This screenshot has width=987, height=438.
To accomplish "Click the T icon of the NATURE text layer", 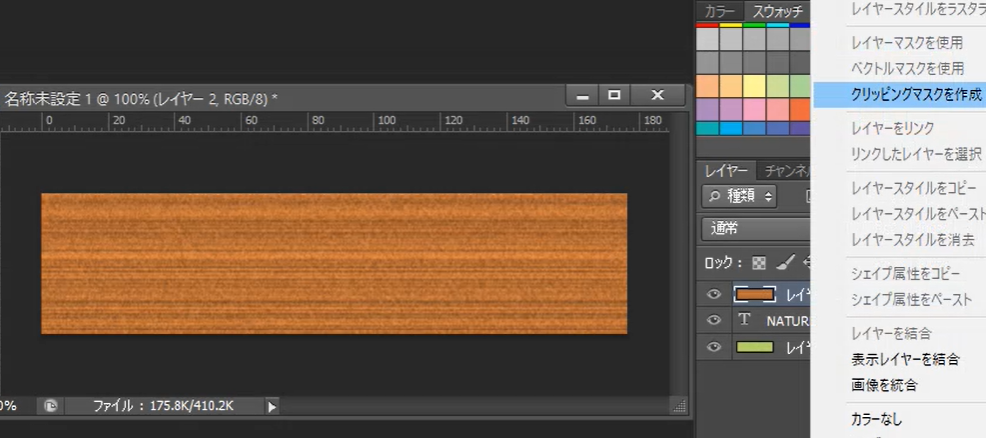I will click(744, 321).
